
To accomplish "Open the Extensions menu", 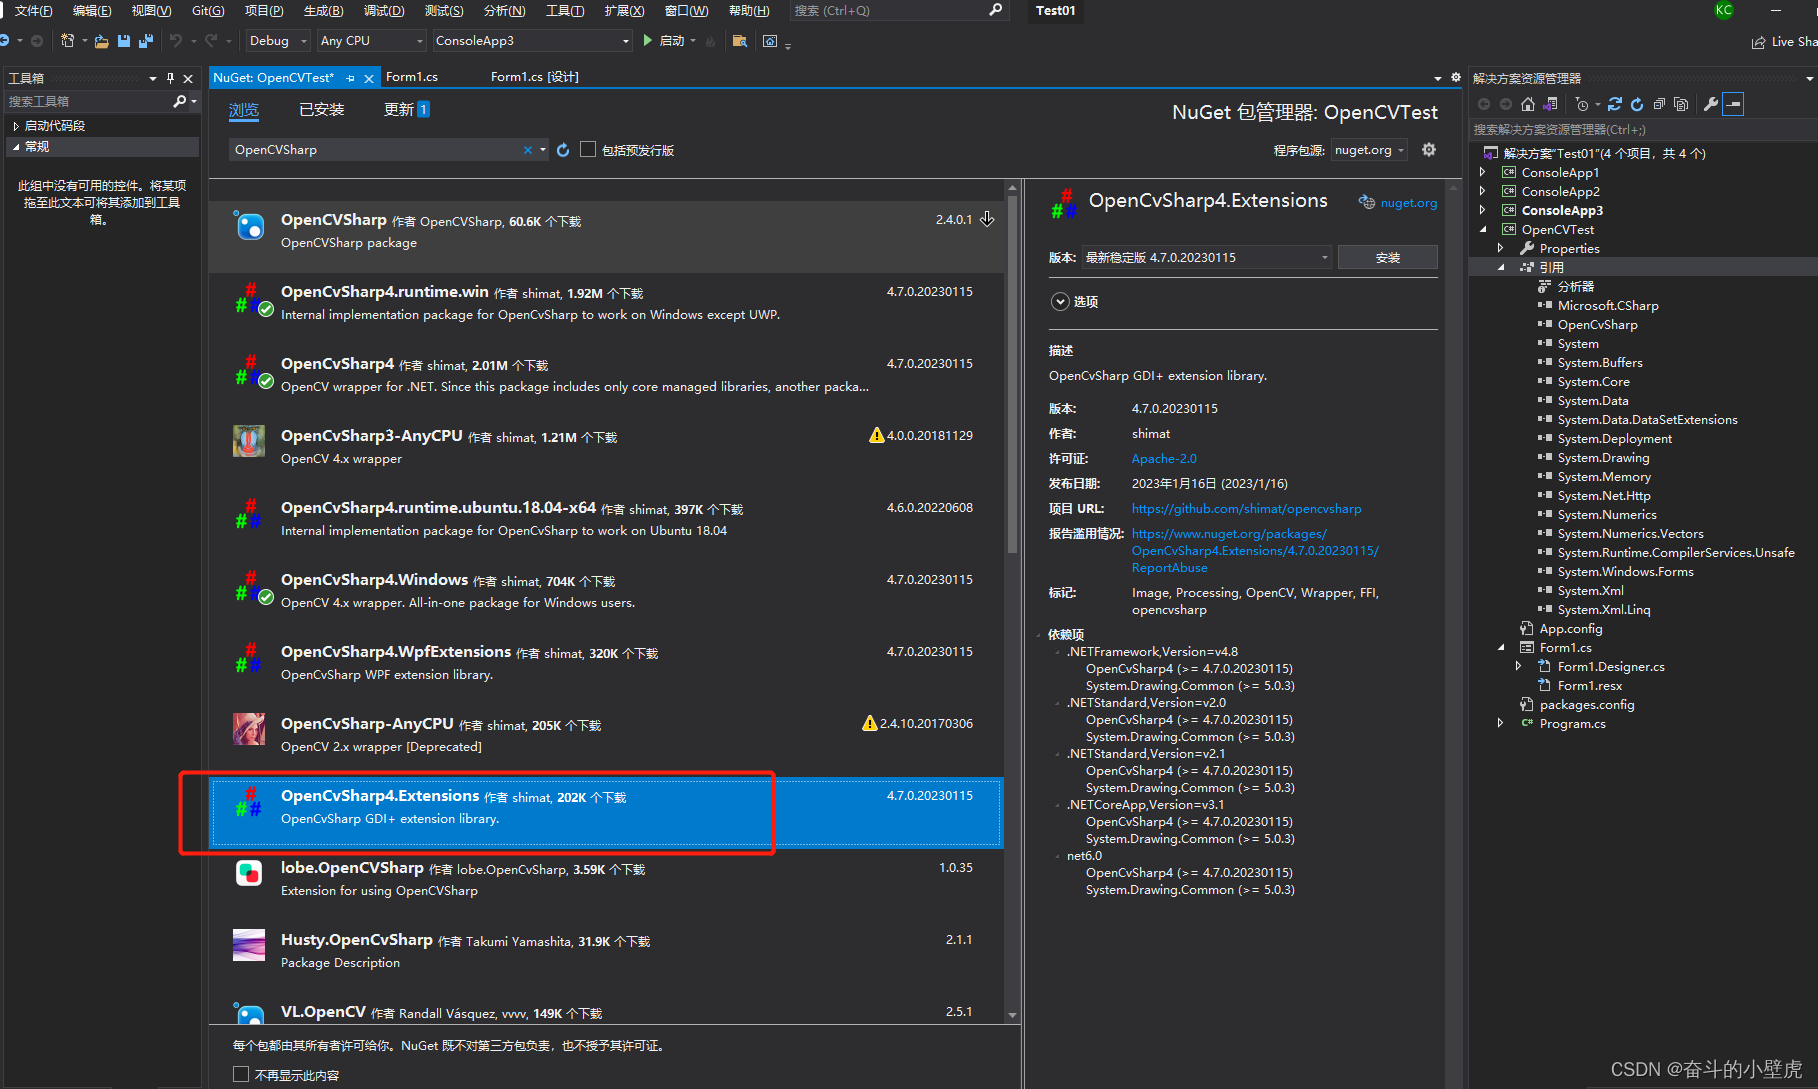I will pyautogui.click(x=624, y=10).
